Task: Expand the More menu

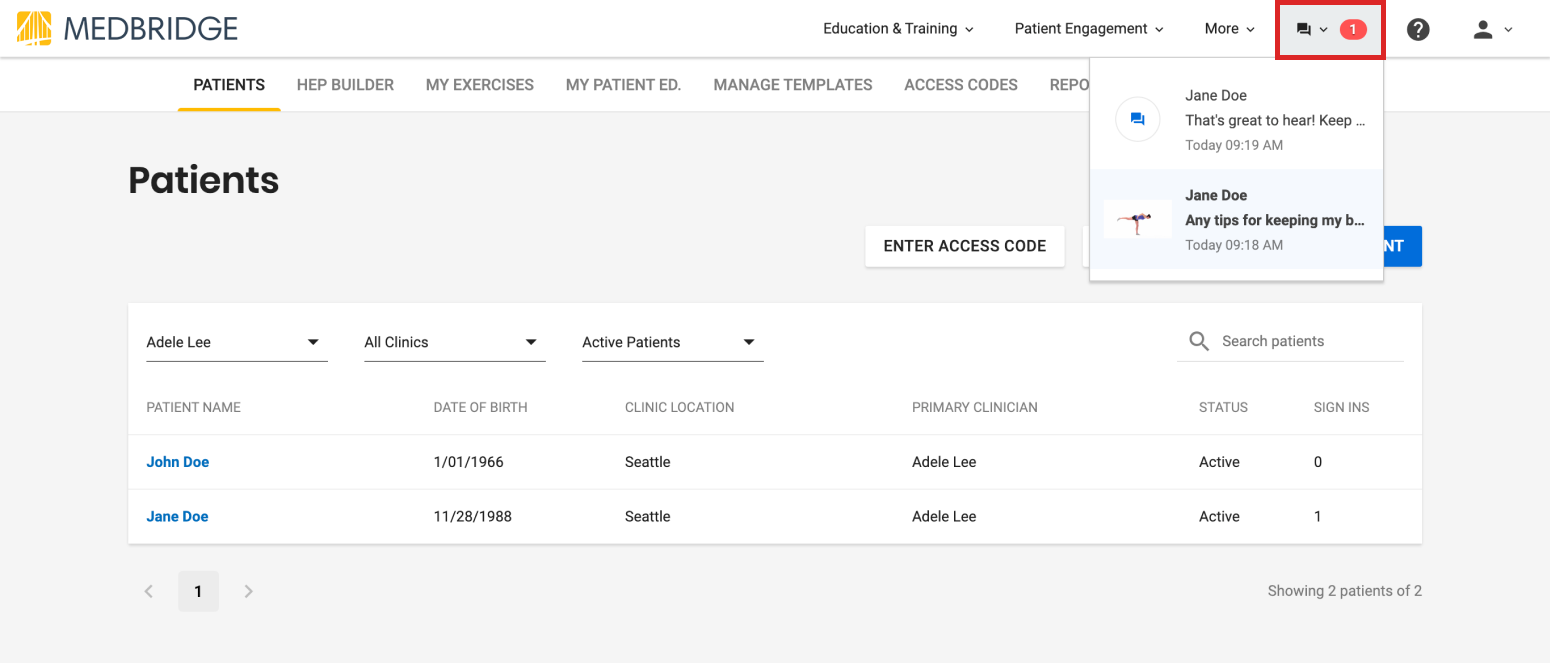Action: [1230, 29]
